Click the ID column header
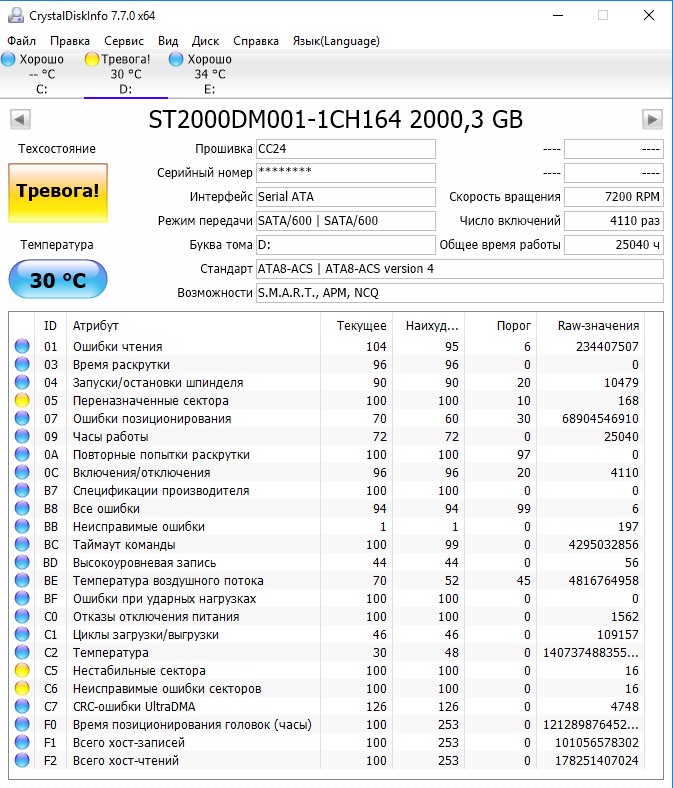673x788 pixels. point(50,326)
